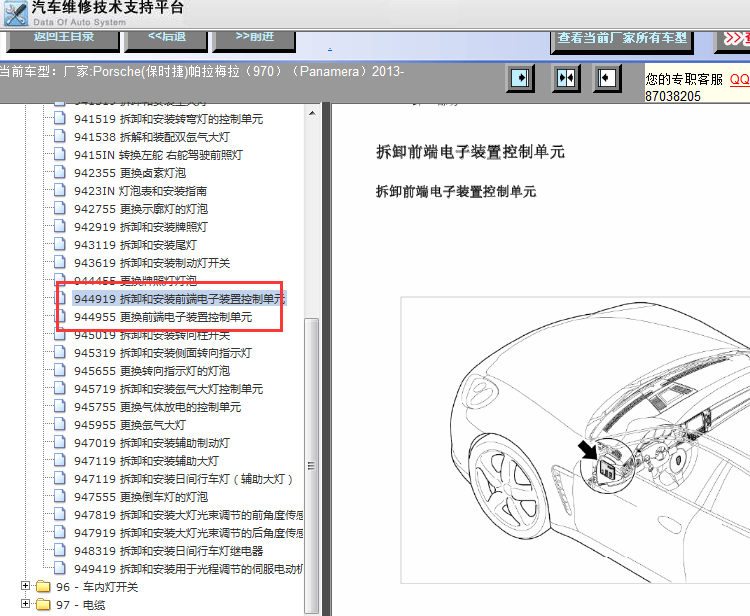Select 947555 更换倒车灯的灯泡
This screenshot has width=750, height=616.
(x=141, y=497)
